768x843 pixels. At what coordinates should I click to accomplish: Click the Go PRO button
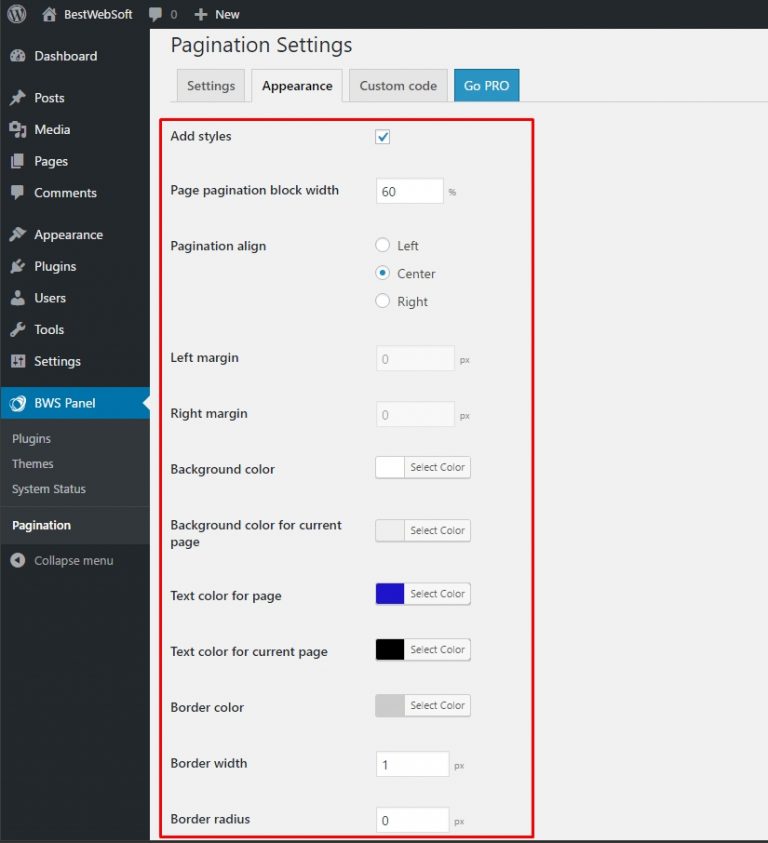(x=486, y=86)
